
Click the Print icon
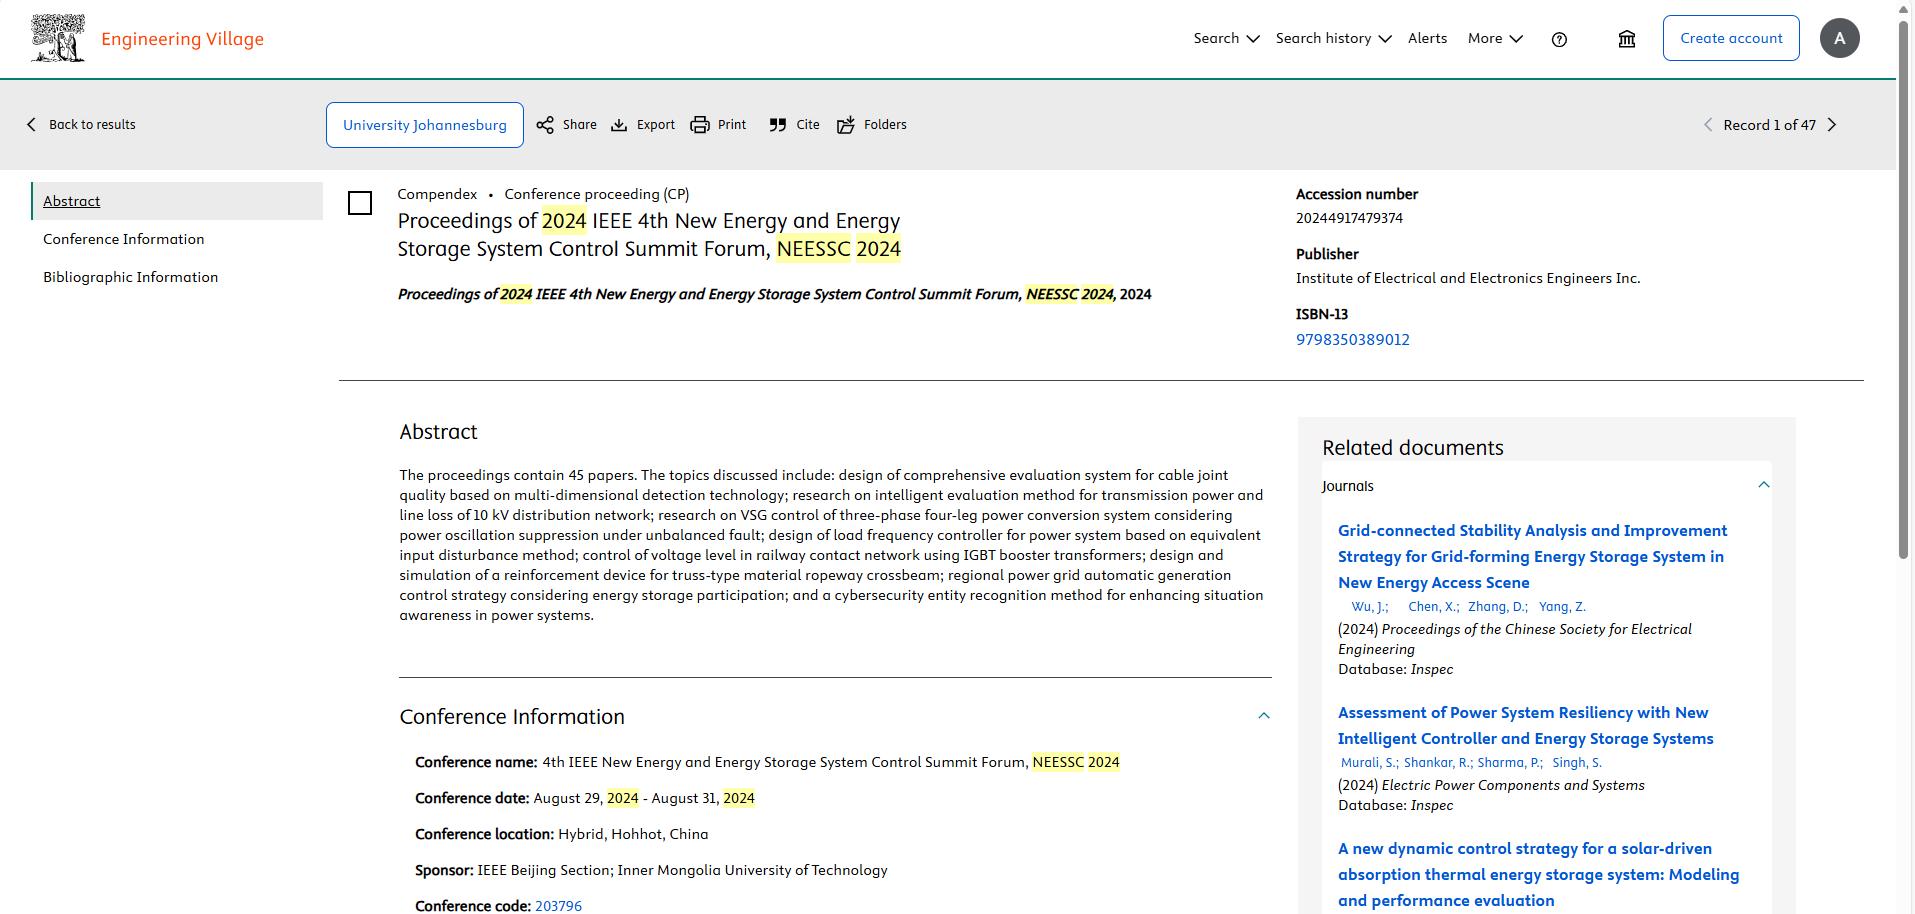coord(700,125)
